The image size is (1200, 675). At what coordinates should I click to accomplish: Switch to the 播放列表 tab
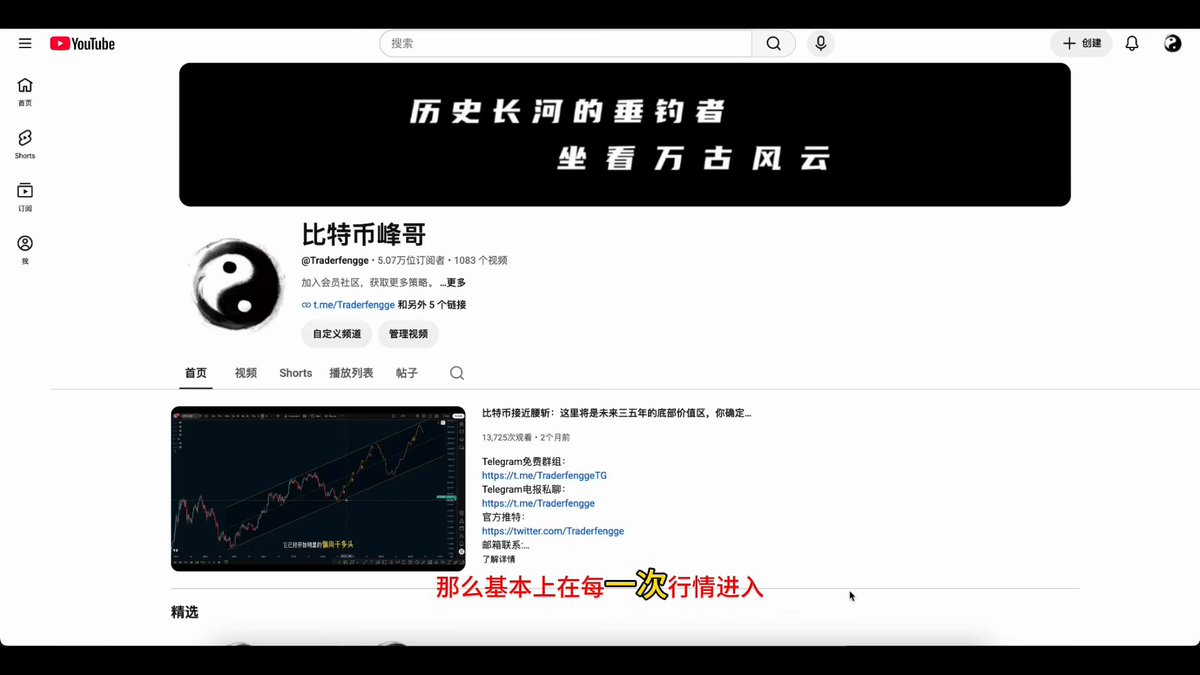coord(351,373)
